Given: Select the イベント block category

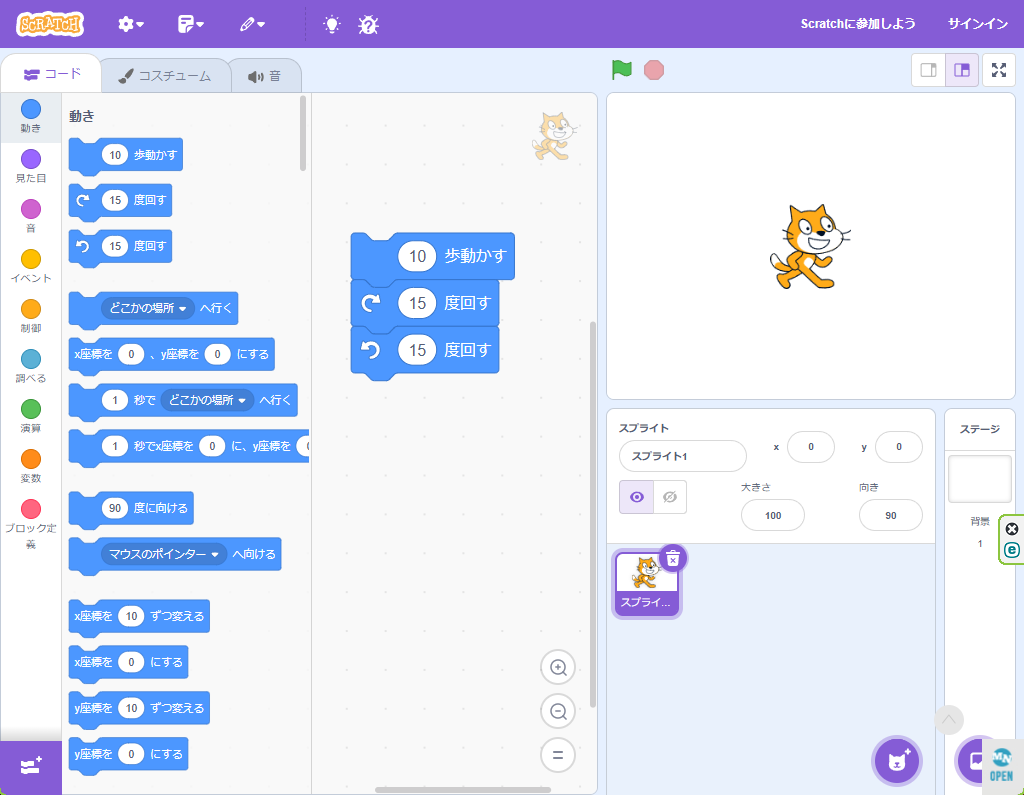Looking at the screenshot, I should click(31, 267).
